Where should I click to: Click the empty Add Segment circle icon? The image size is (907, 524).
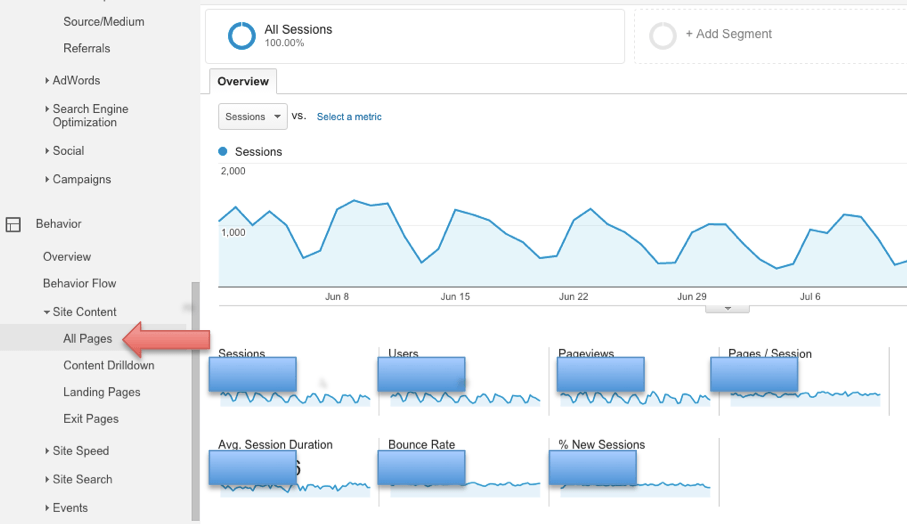tap(662, 36)
